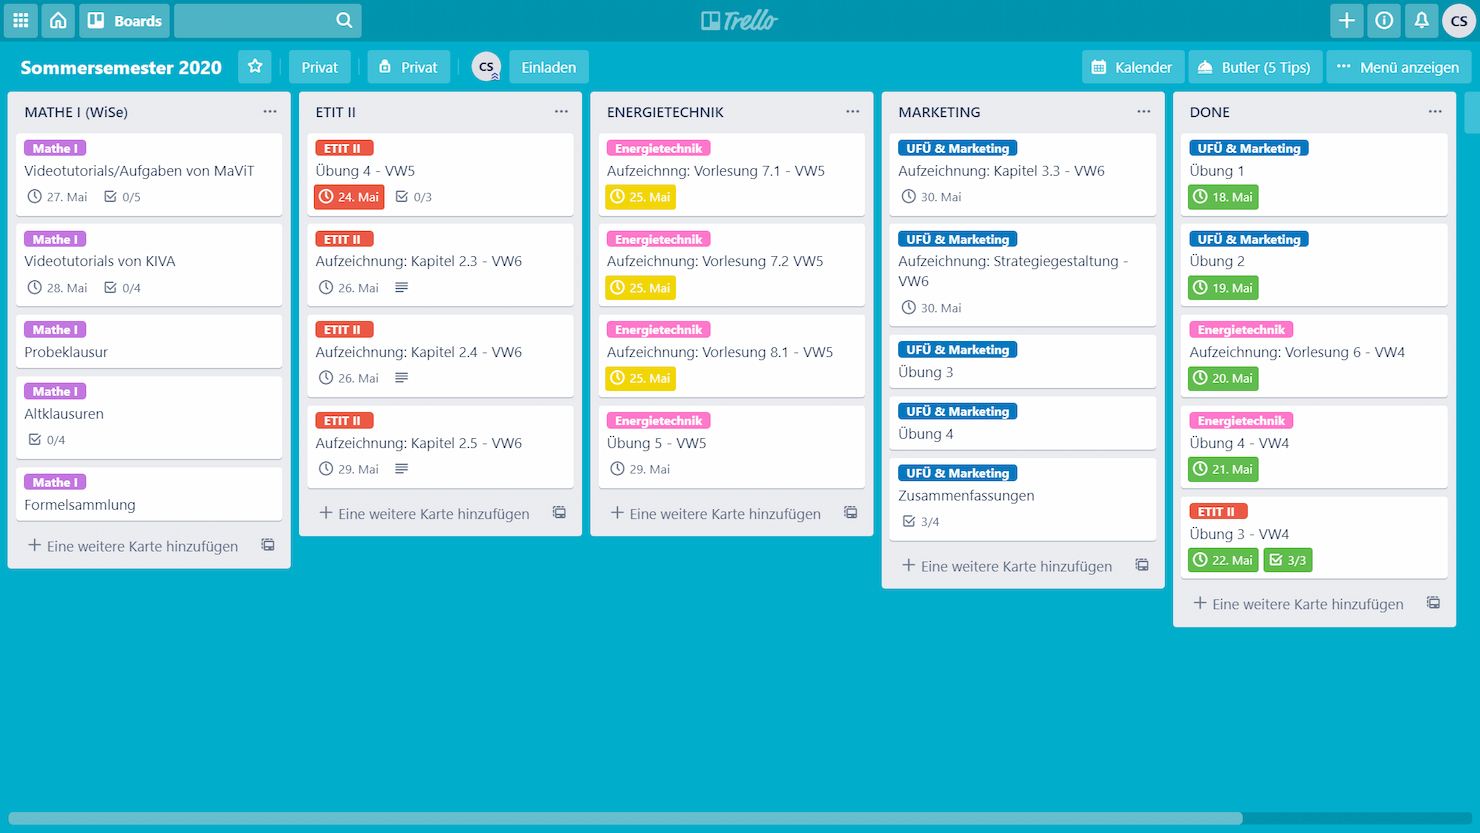1480x833 pixels.
Task: Click the ENERGIETECHNIK list title
Action: 665,112
